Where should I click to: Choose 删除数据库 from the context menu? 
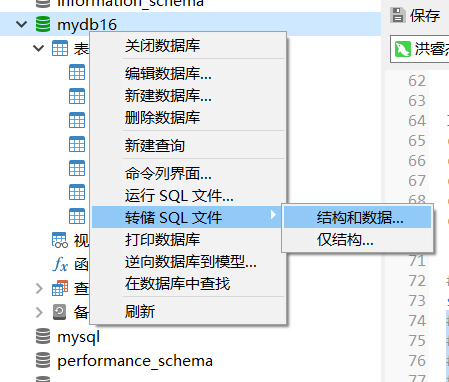click(x=188, y=117)
